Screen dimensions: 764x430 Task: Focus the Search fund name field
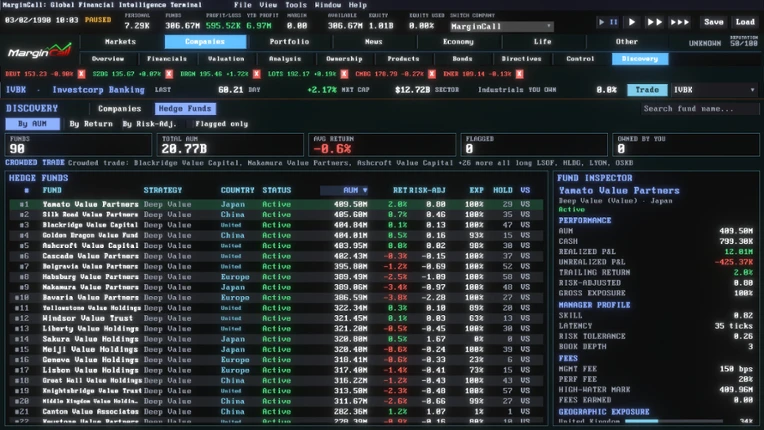[x=700, y=109]
